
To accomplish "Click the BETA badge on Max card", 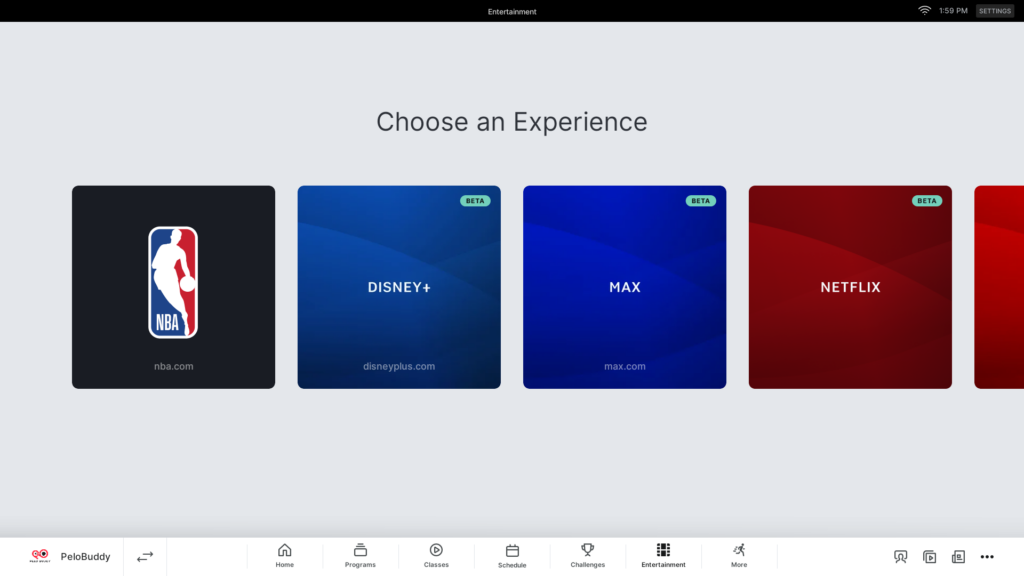I will coord(701,200).
